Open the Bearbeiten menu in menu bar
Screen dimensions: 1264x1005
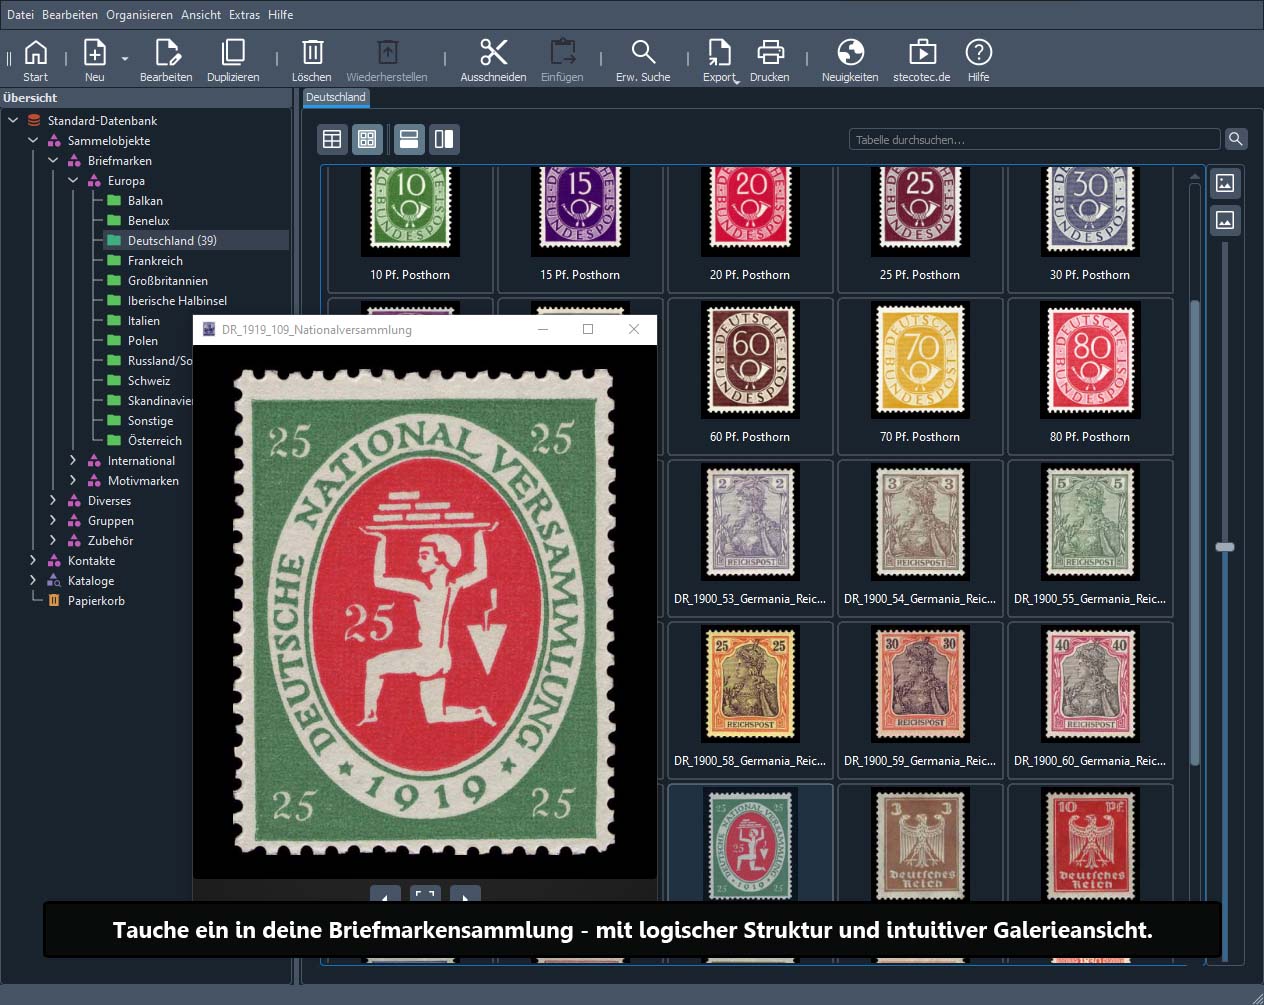point(70,15)
